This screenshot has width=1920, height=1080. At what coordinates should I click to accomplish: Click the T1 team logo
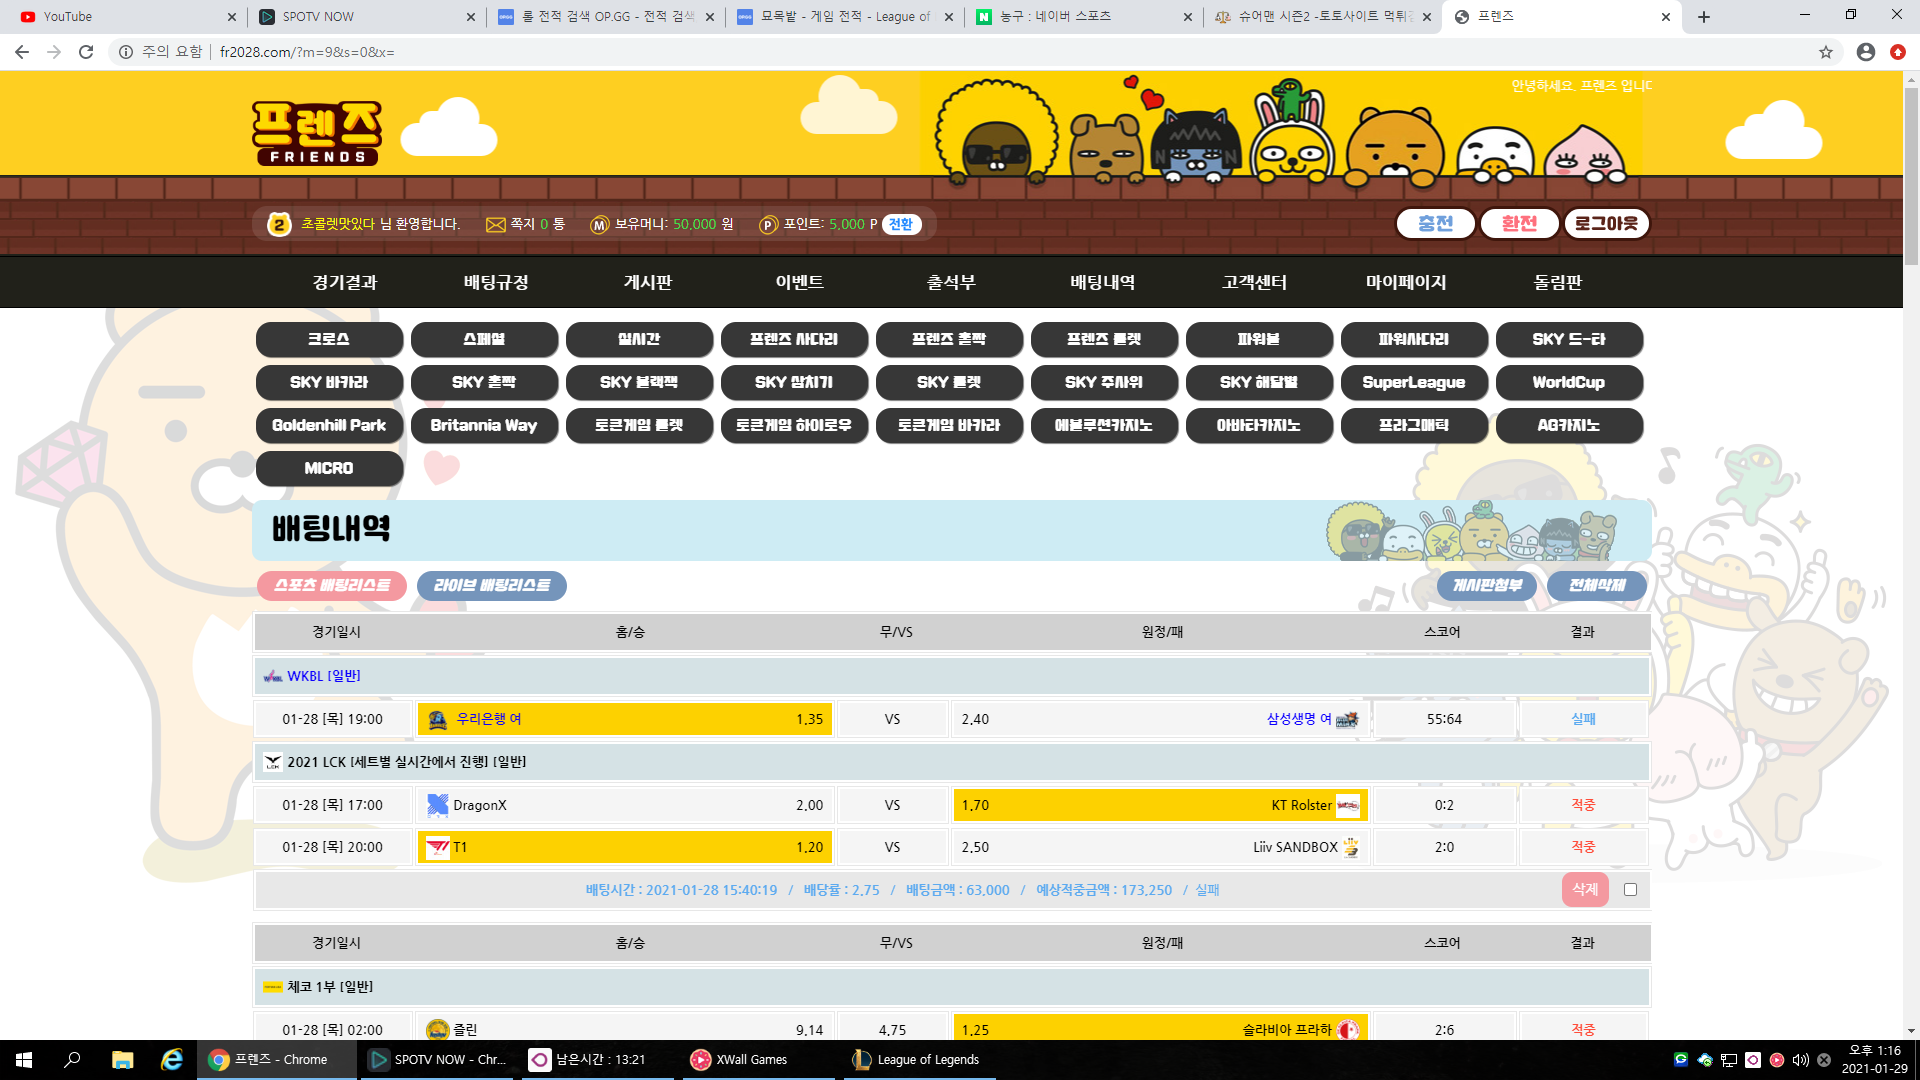click(x=437, y=848)
